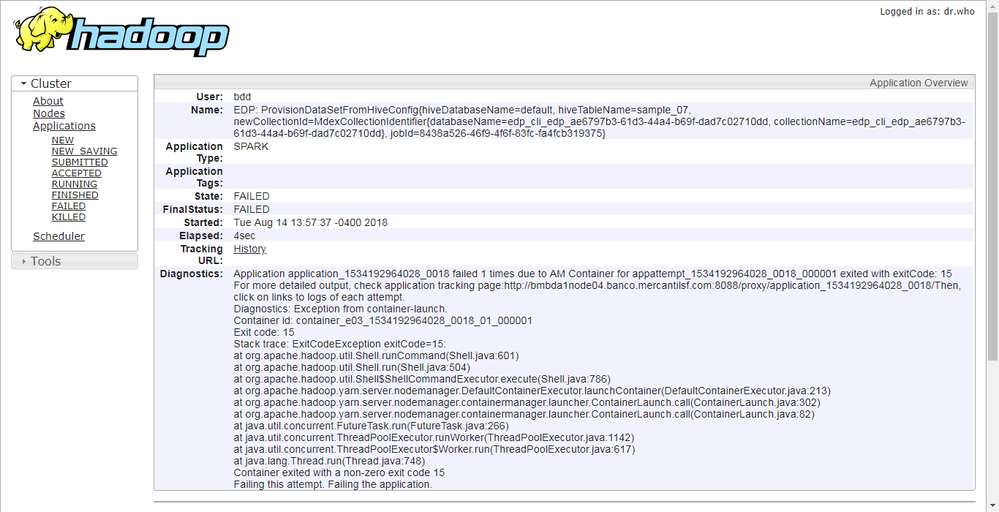Click the State value FAILED
Image resolution: width=999 pixels, height=512 pixels.
coord(252,196)
